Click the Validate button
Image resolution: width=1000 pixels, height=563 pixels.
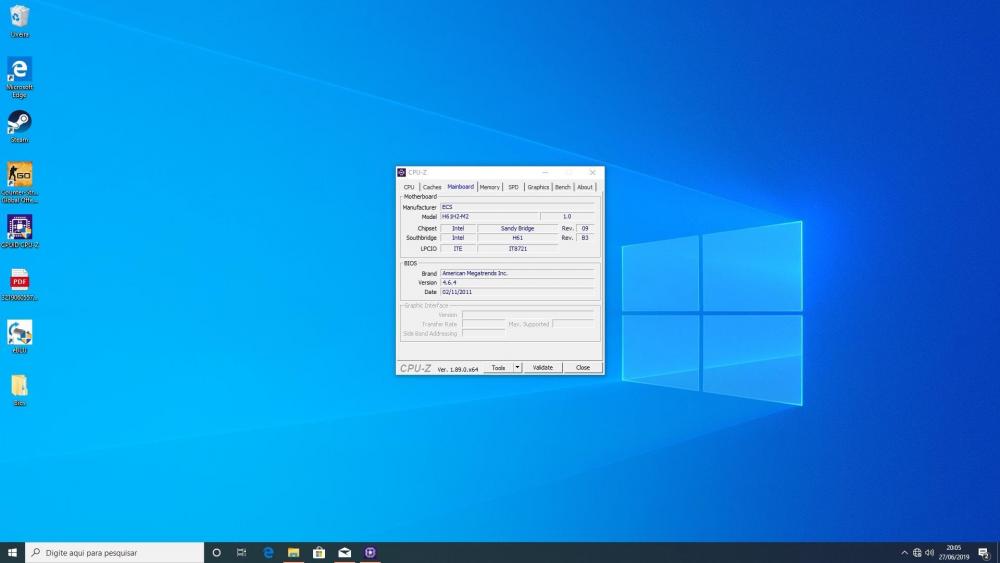click(x=542, y=368)
